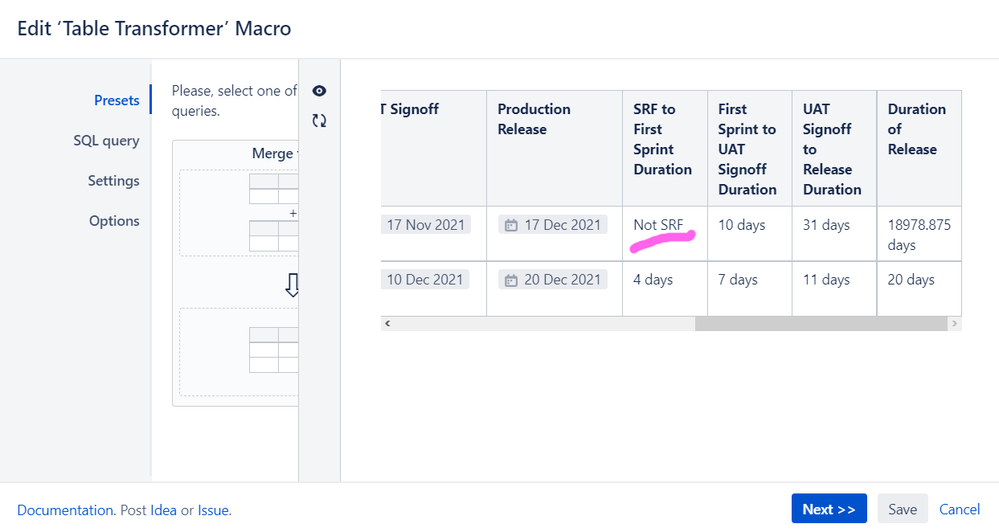999x532 pixels.
Task: Toggle the preview eye icon
Action: pos(319,91)
